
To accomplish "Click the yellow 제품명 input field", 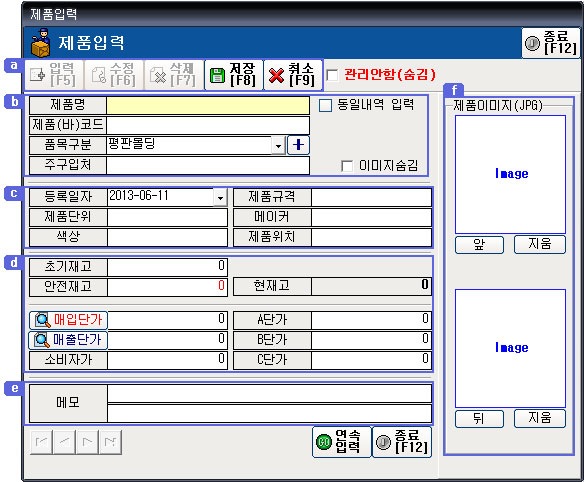I will [x=208, y=105].
